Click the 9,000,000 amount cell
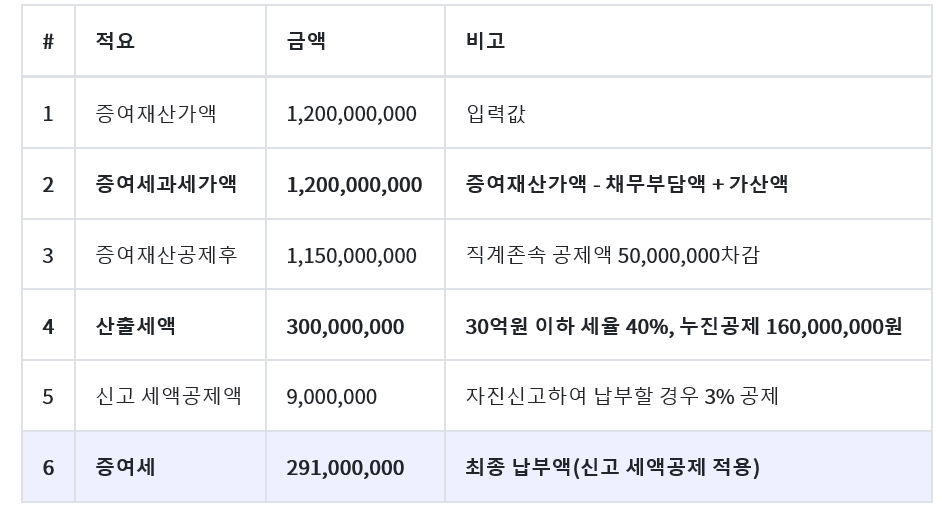Image resolution: width=942 pixels, height=519 pixels. click(x=355, y=396)
